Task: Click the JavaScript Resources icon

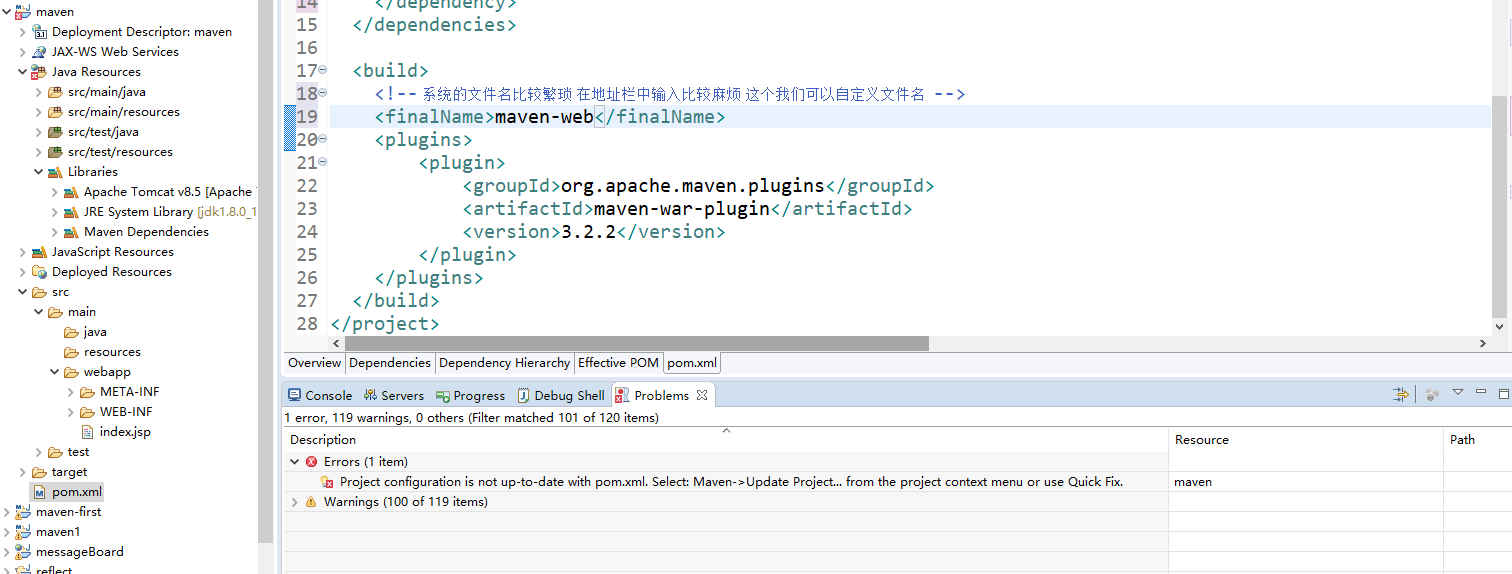Action: tap(39, 252)
